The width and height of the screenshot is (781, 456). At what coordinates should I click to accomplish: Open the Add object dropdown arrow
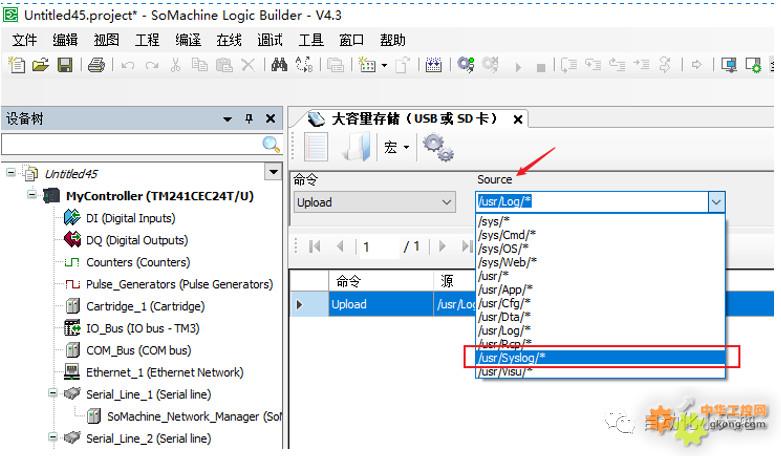384,65
